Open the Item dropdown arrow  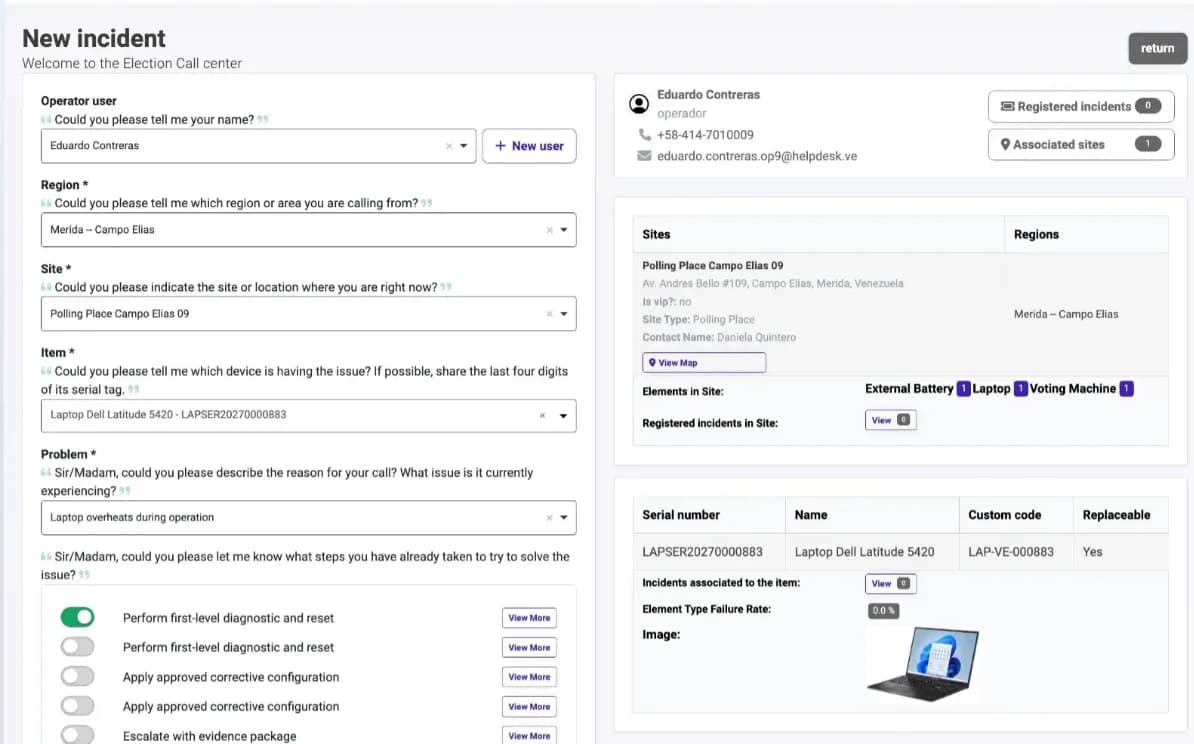point(564,416)
